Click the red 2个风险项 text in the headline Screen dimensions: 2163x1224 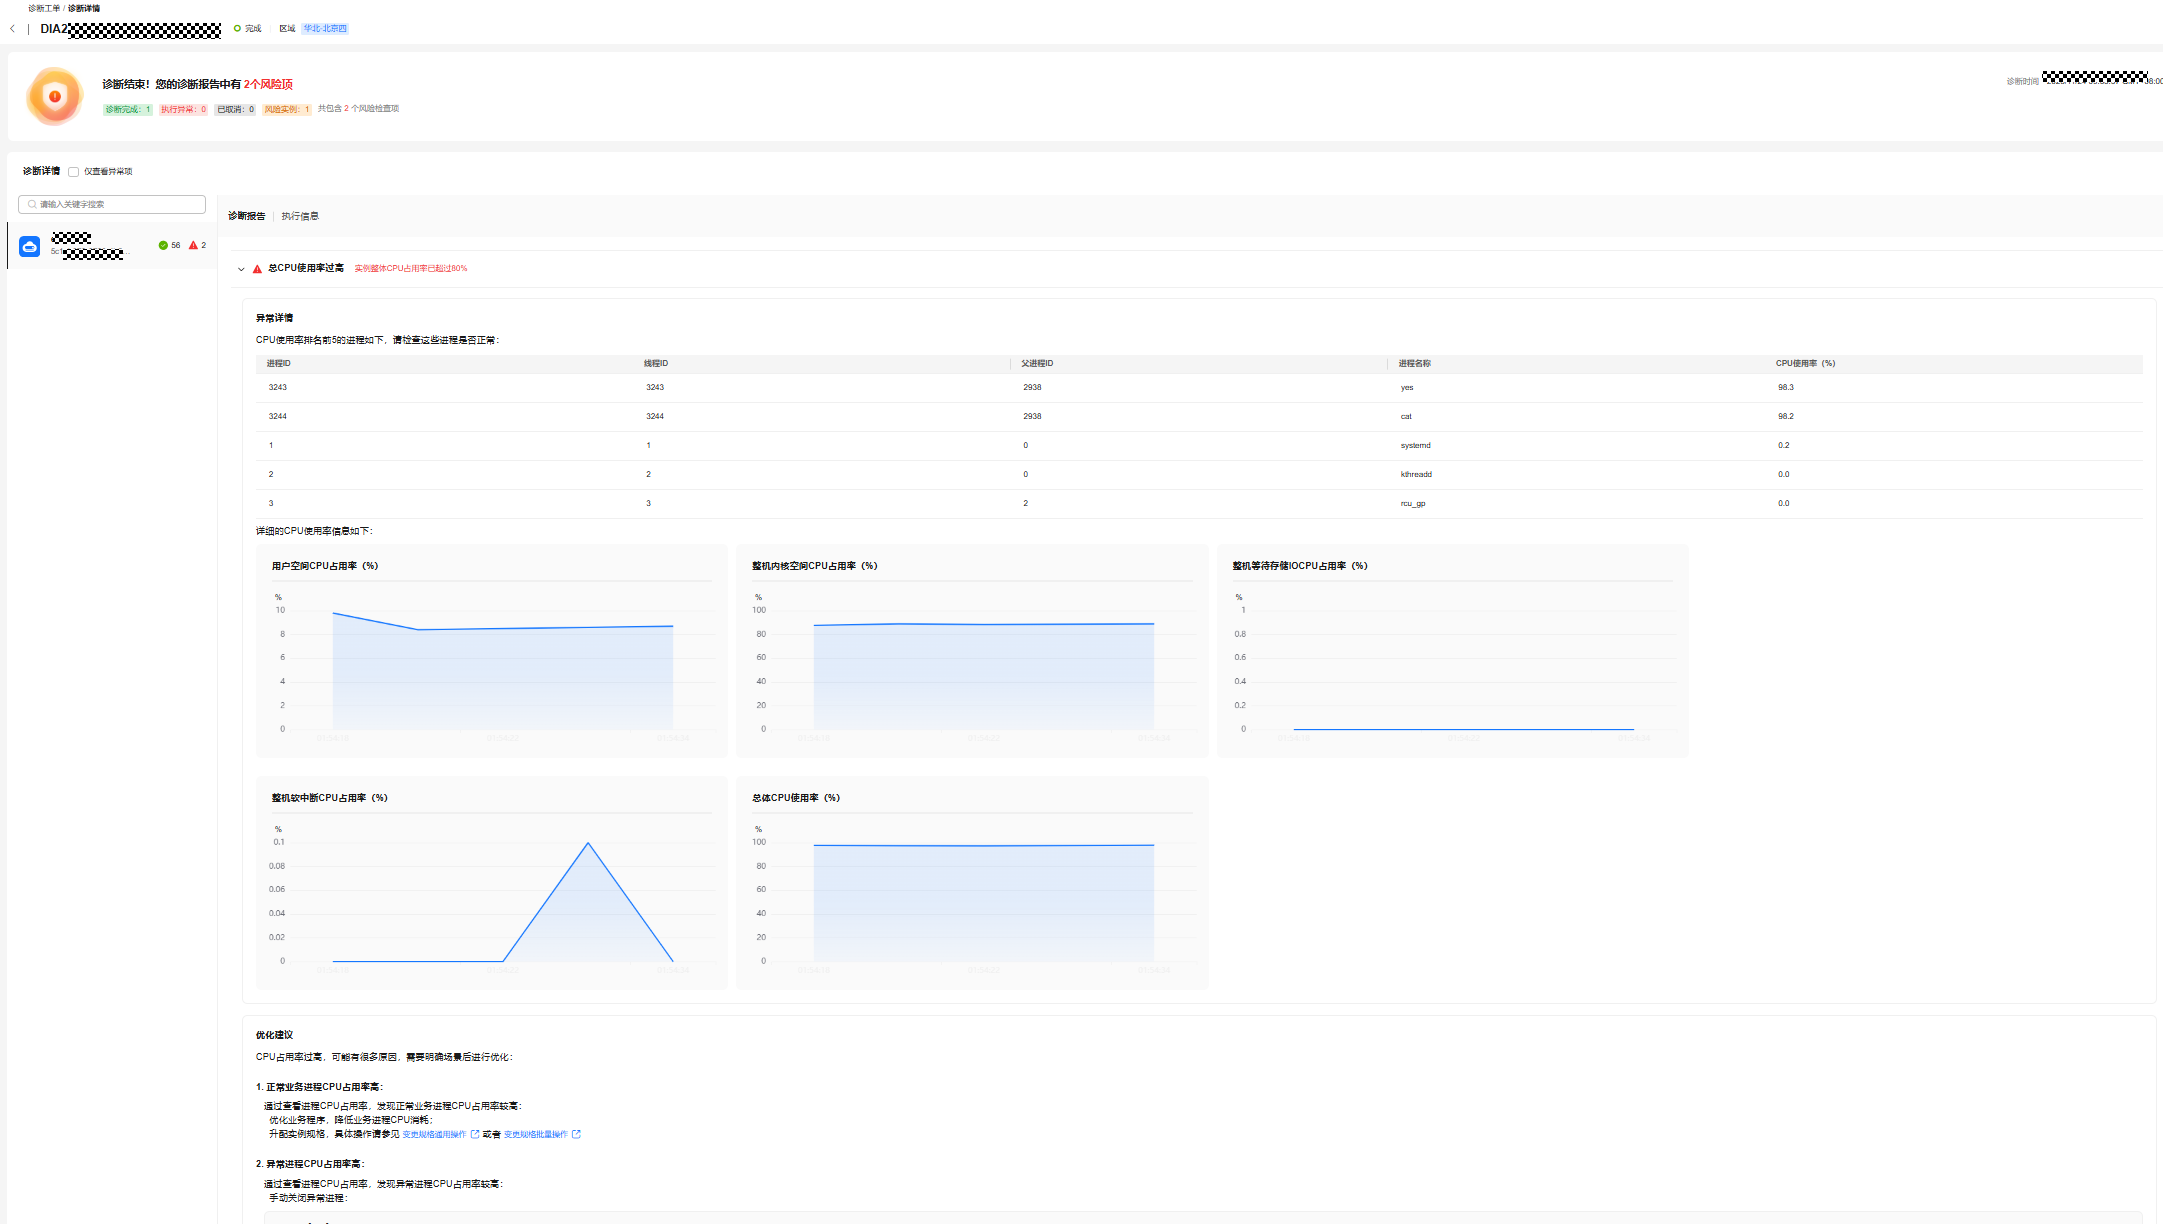coord(268,85)
